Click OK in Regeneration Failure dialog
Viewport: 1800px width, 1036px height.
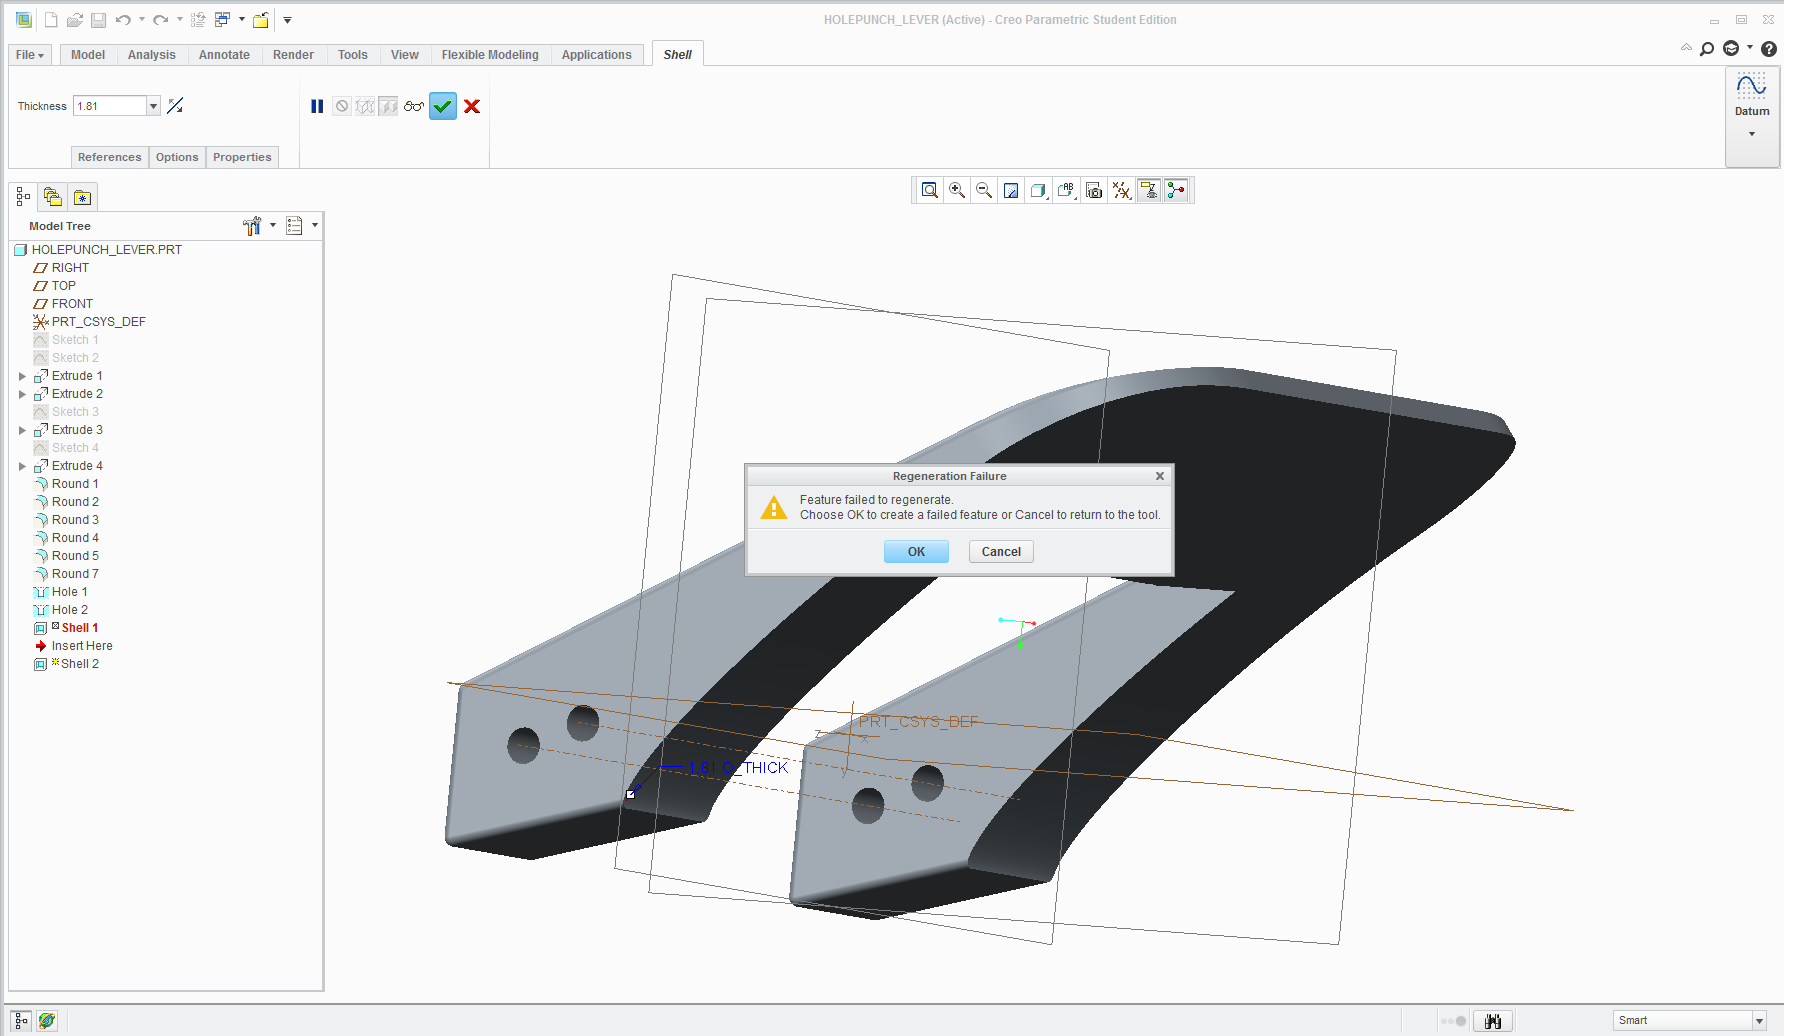pyautogui.click(x=916, y=552)
